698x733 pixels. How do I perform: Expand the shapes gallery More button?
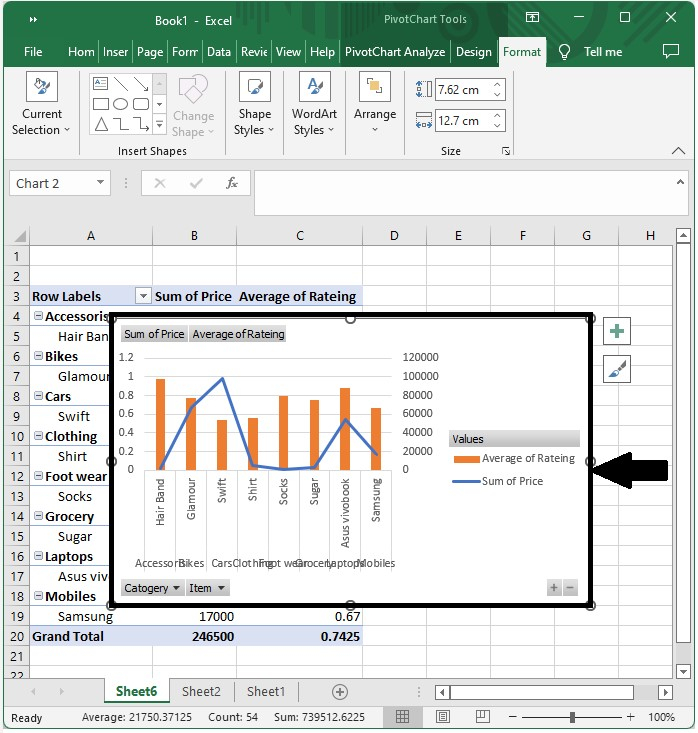(x=159, y=124)
